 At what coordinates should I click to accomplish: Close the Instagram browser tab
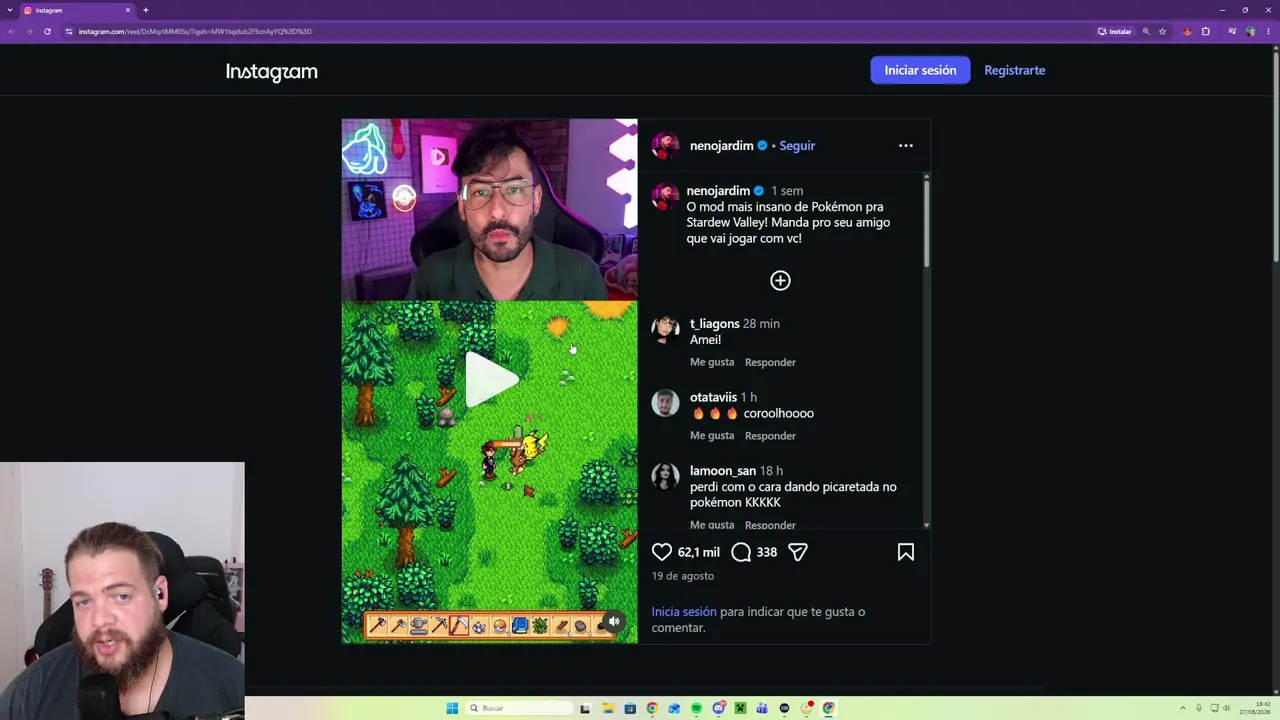pos(128,10)
